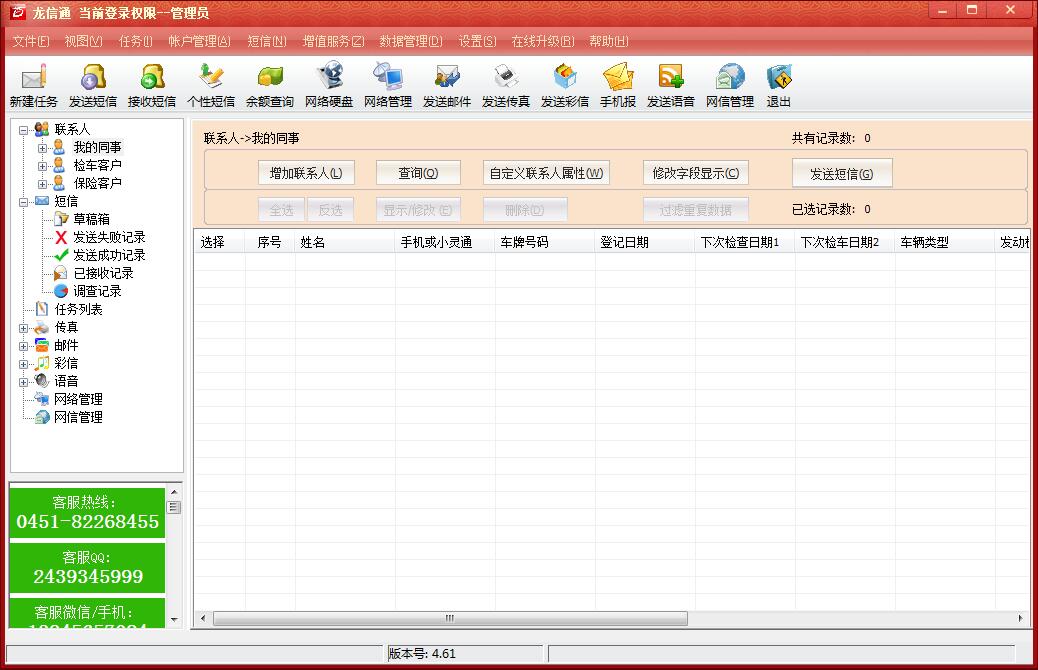Expand the 彩信 tree node
This screenshot has height=670, width=1038.
click(x=24, y=364)
